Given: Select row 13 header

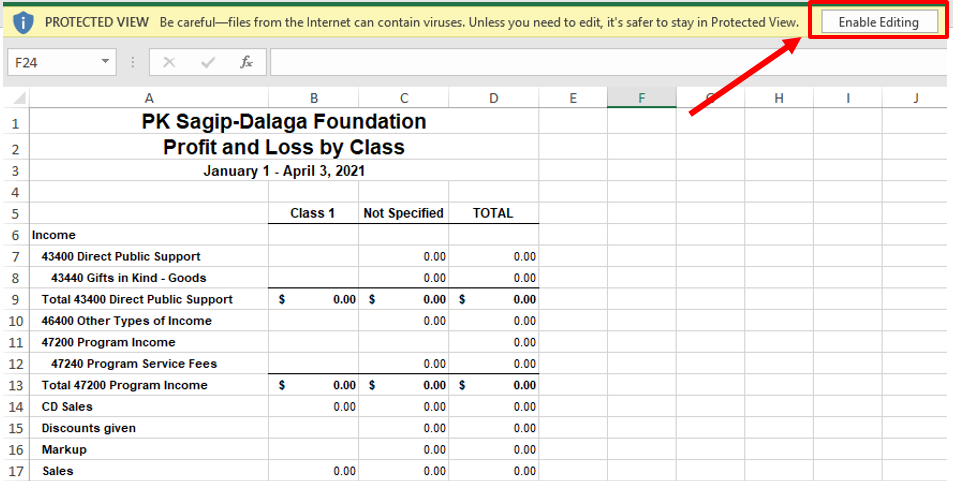Looking at the screenshot, I should pos(16,385).
